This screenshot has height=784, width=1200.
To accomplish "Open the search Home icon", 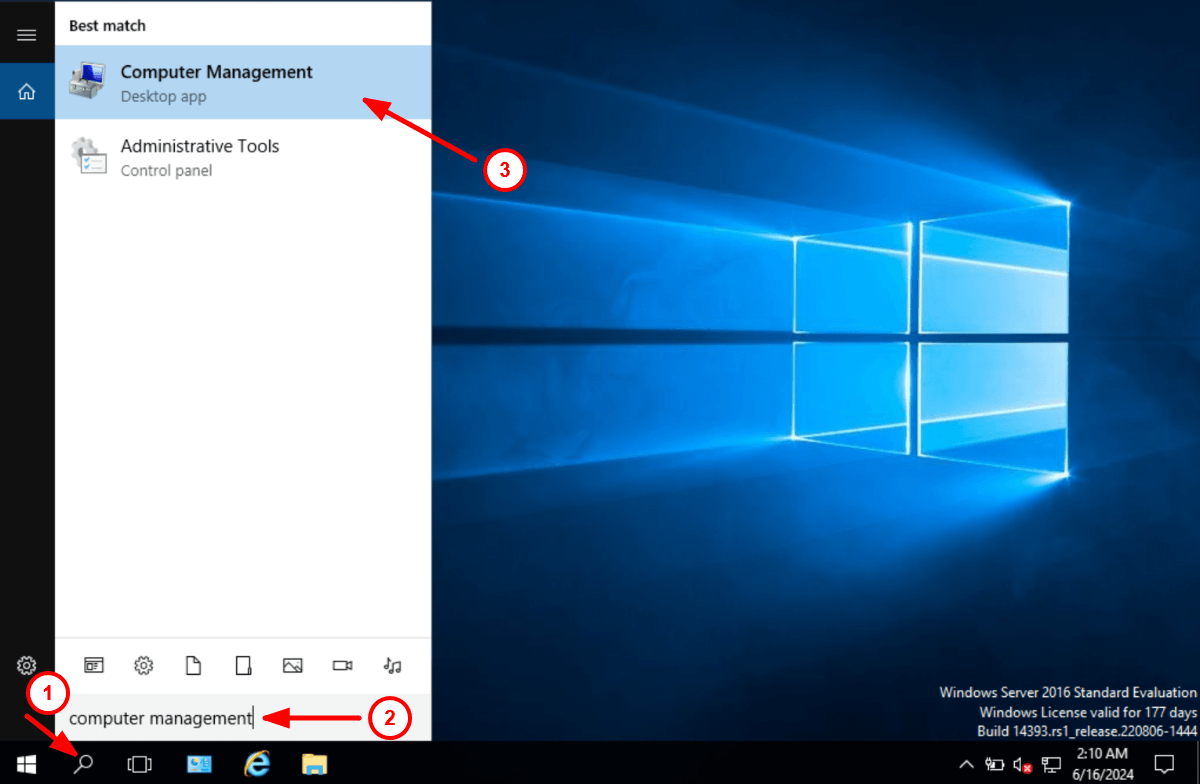I will [x=27, y=90].
